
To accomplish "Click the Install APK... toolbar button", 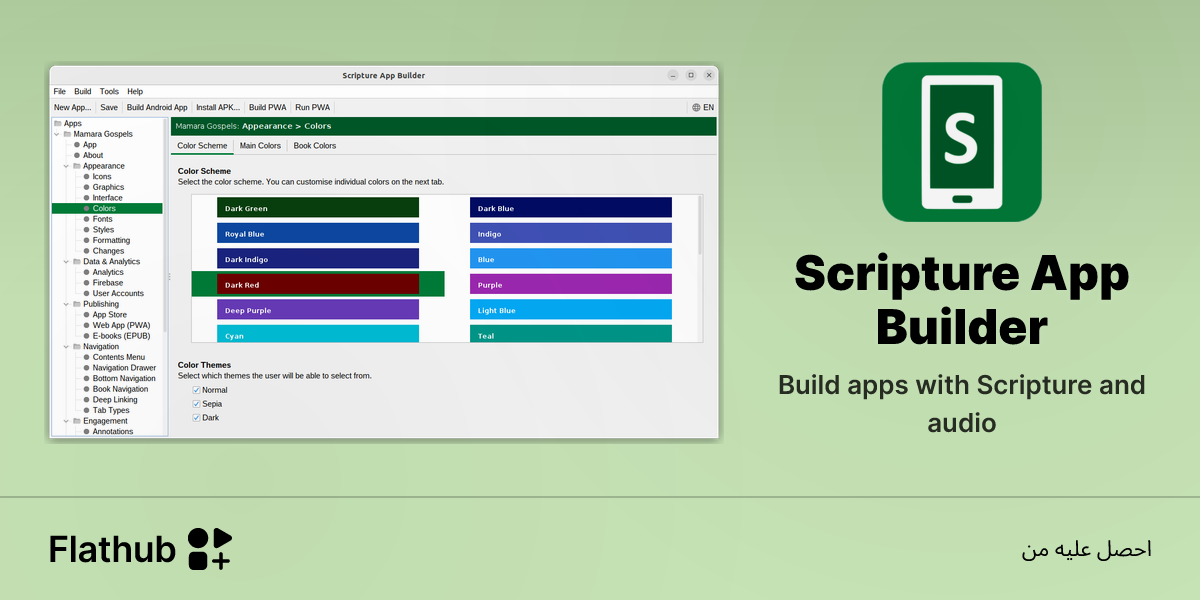I will point(218,107).
